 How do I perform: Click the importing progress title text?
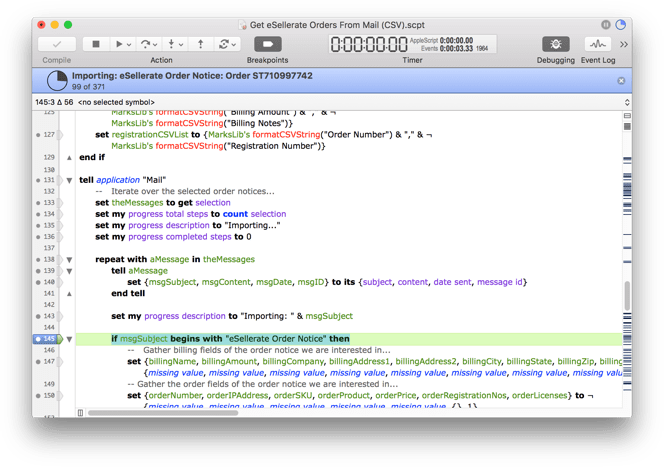[x=192, y=76]
